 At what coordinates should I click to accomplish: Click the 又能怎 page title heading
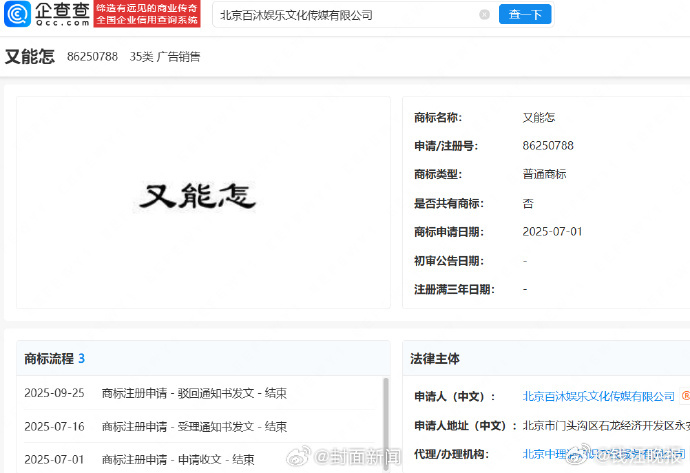(x=30, y=57)
